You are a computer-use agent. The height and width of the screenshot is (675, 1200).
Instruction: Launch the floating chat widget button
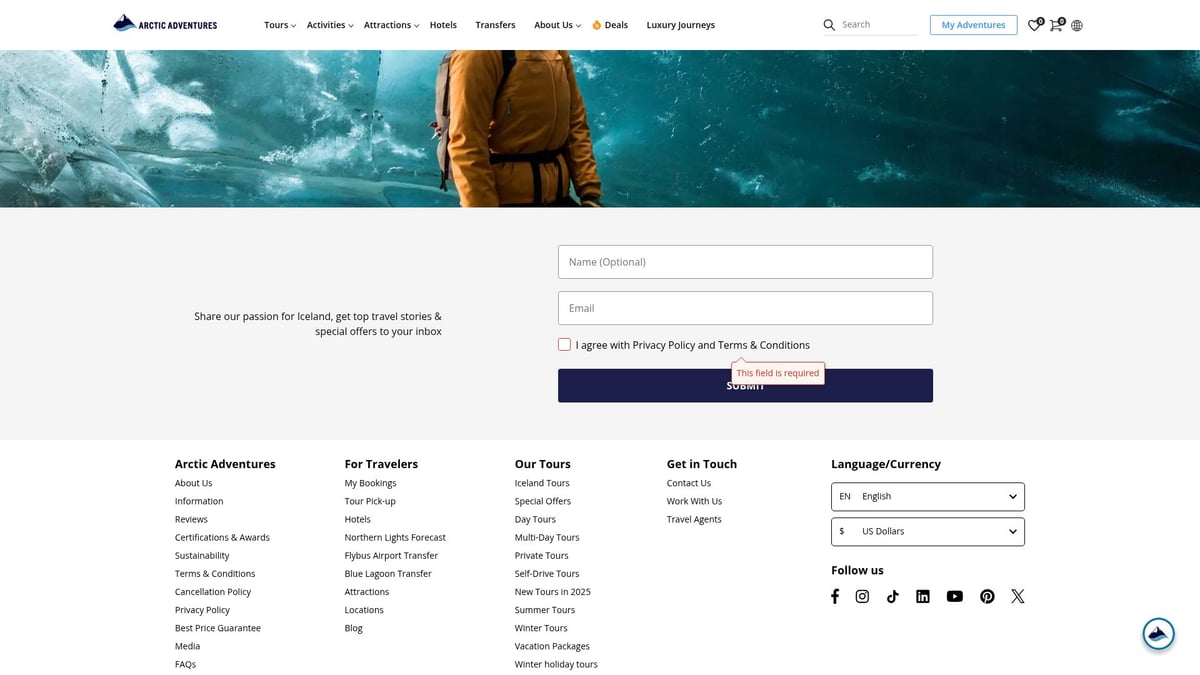1158,633
